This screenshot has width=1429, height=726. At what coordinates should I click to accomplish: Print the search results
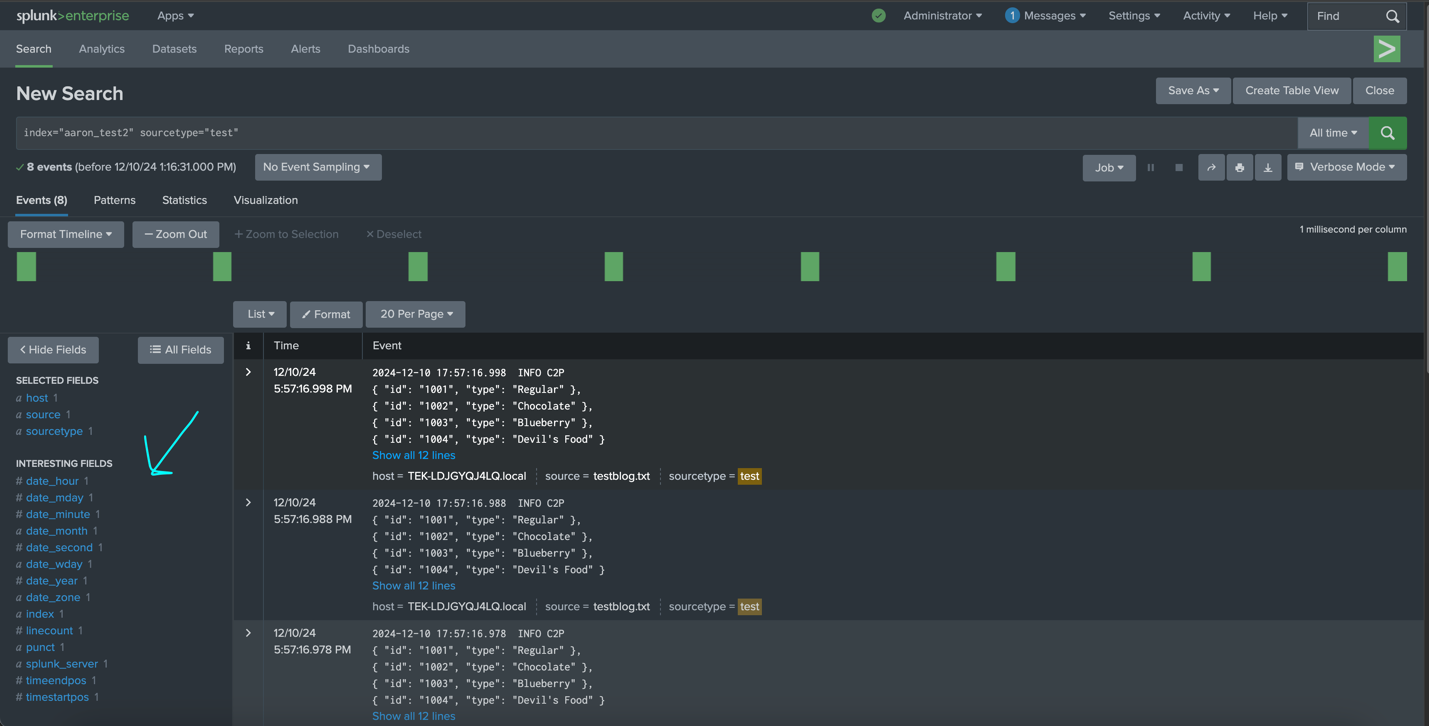pos(1240,167)
